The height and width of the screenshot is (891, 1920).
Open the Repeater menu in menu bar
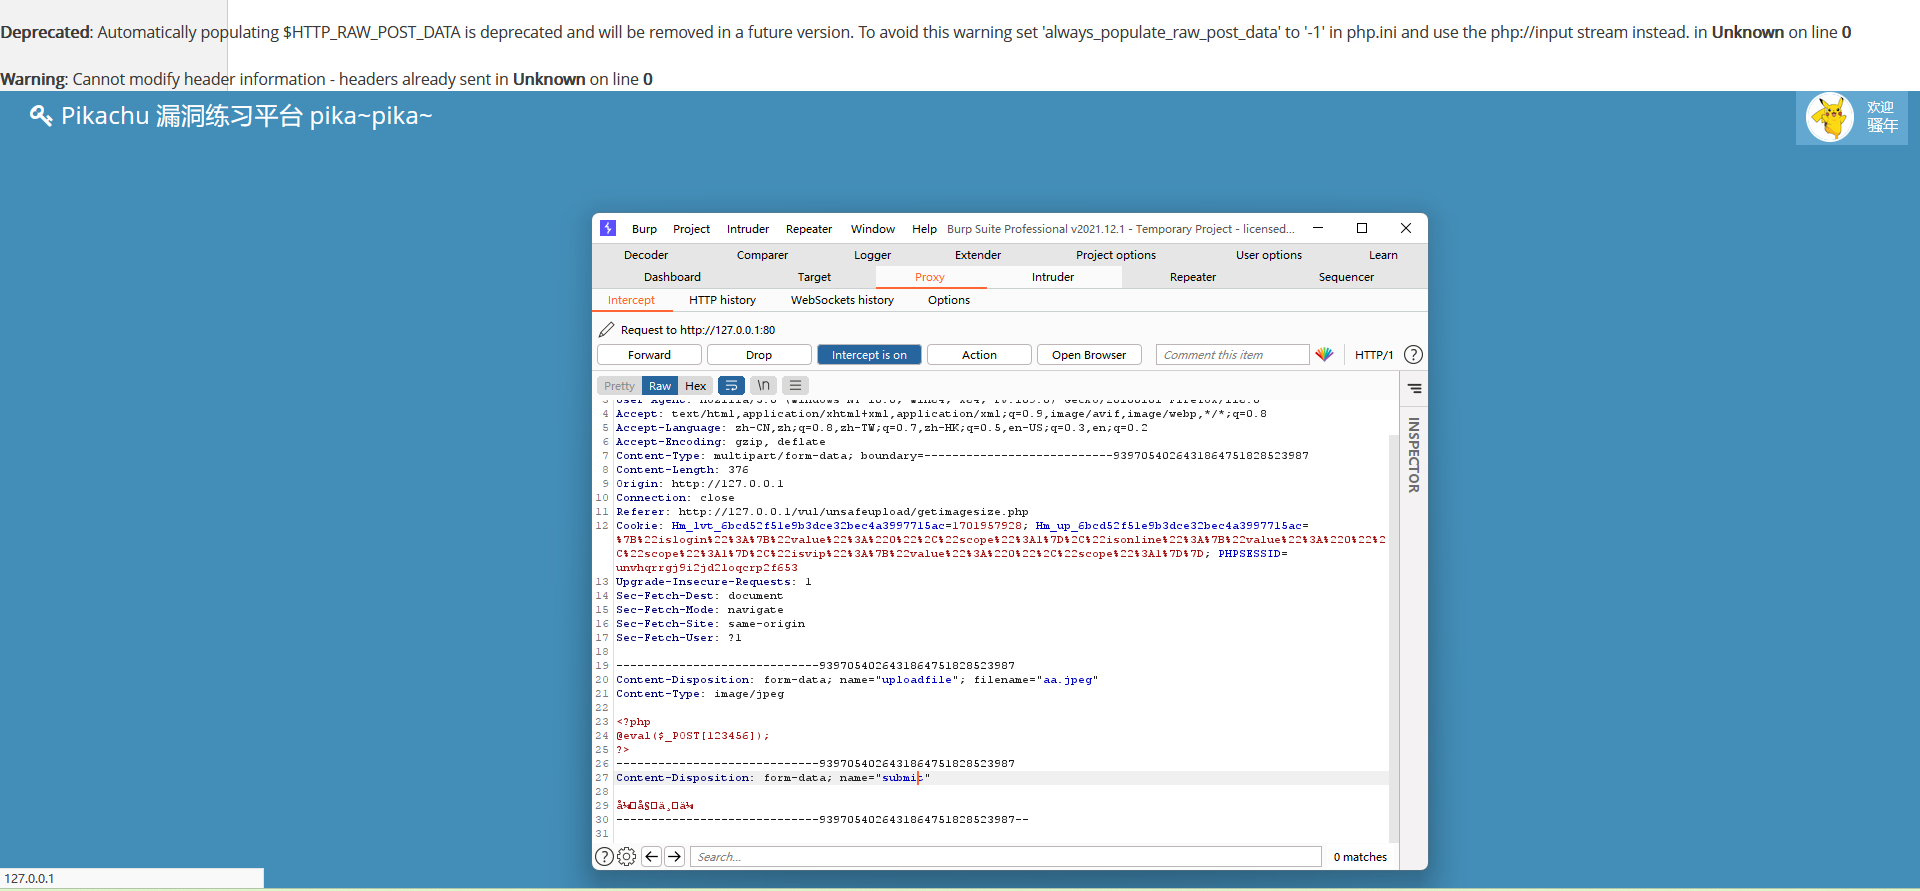pyautogui.click(x=809, y=229)
